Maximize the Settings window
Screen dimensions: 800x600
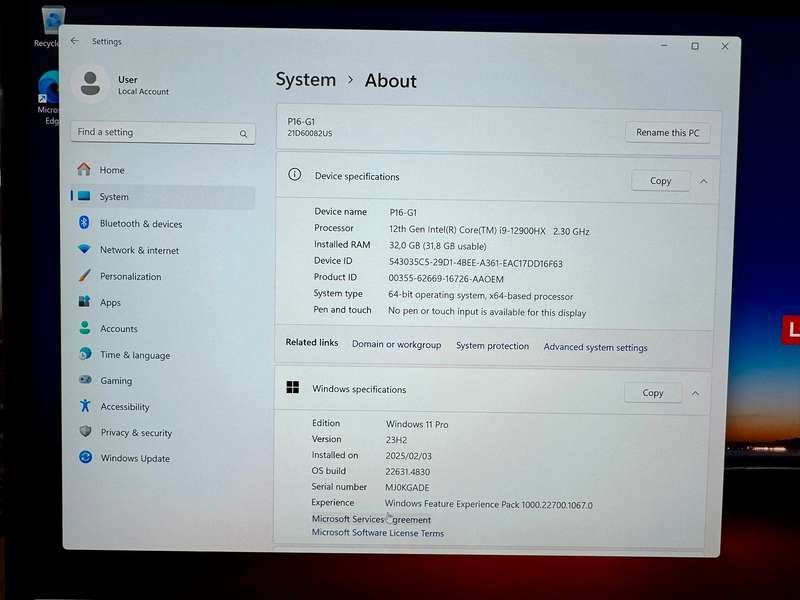[x=695, y=46]
